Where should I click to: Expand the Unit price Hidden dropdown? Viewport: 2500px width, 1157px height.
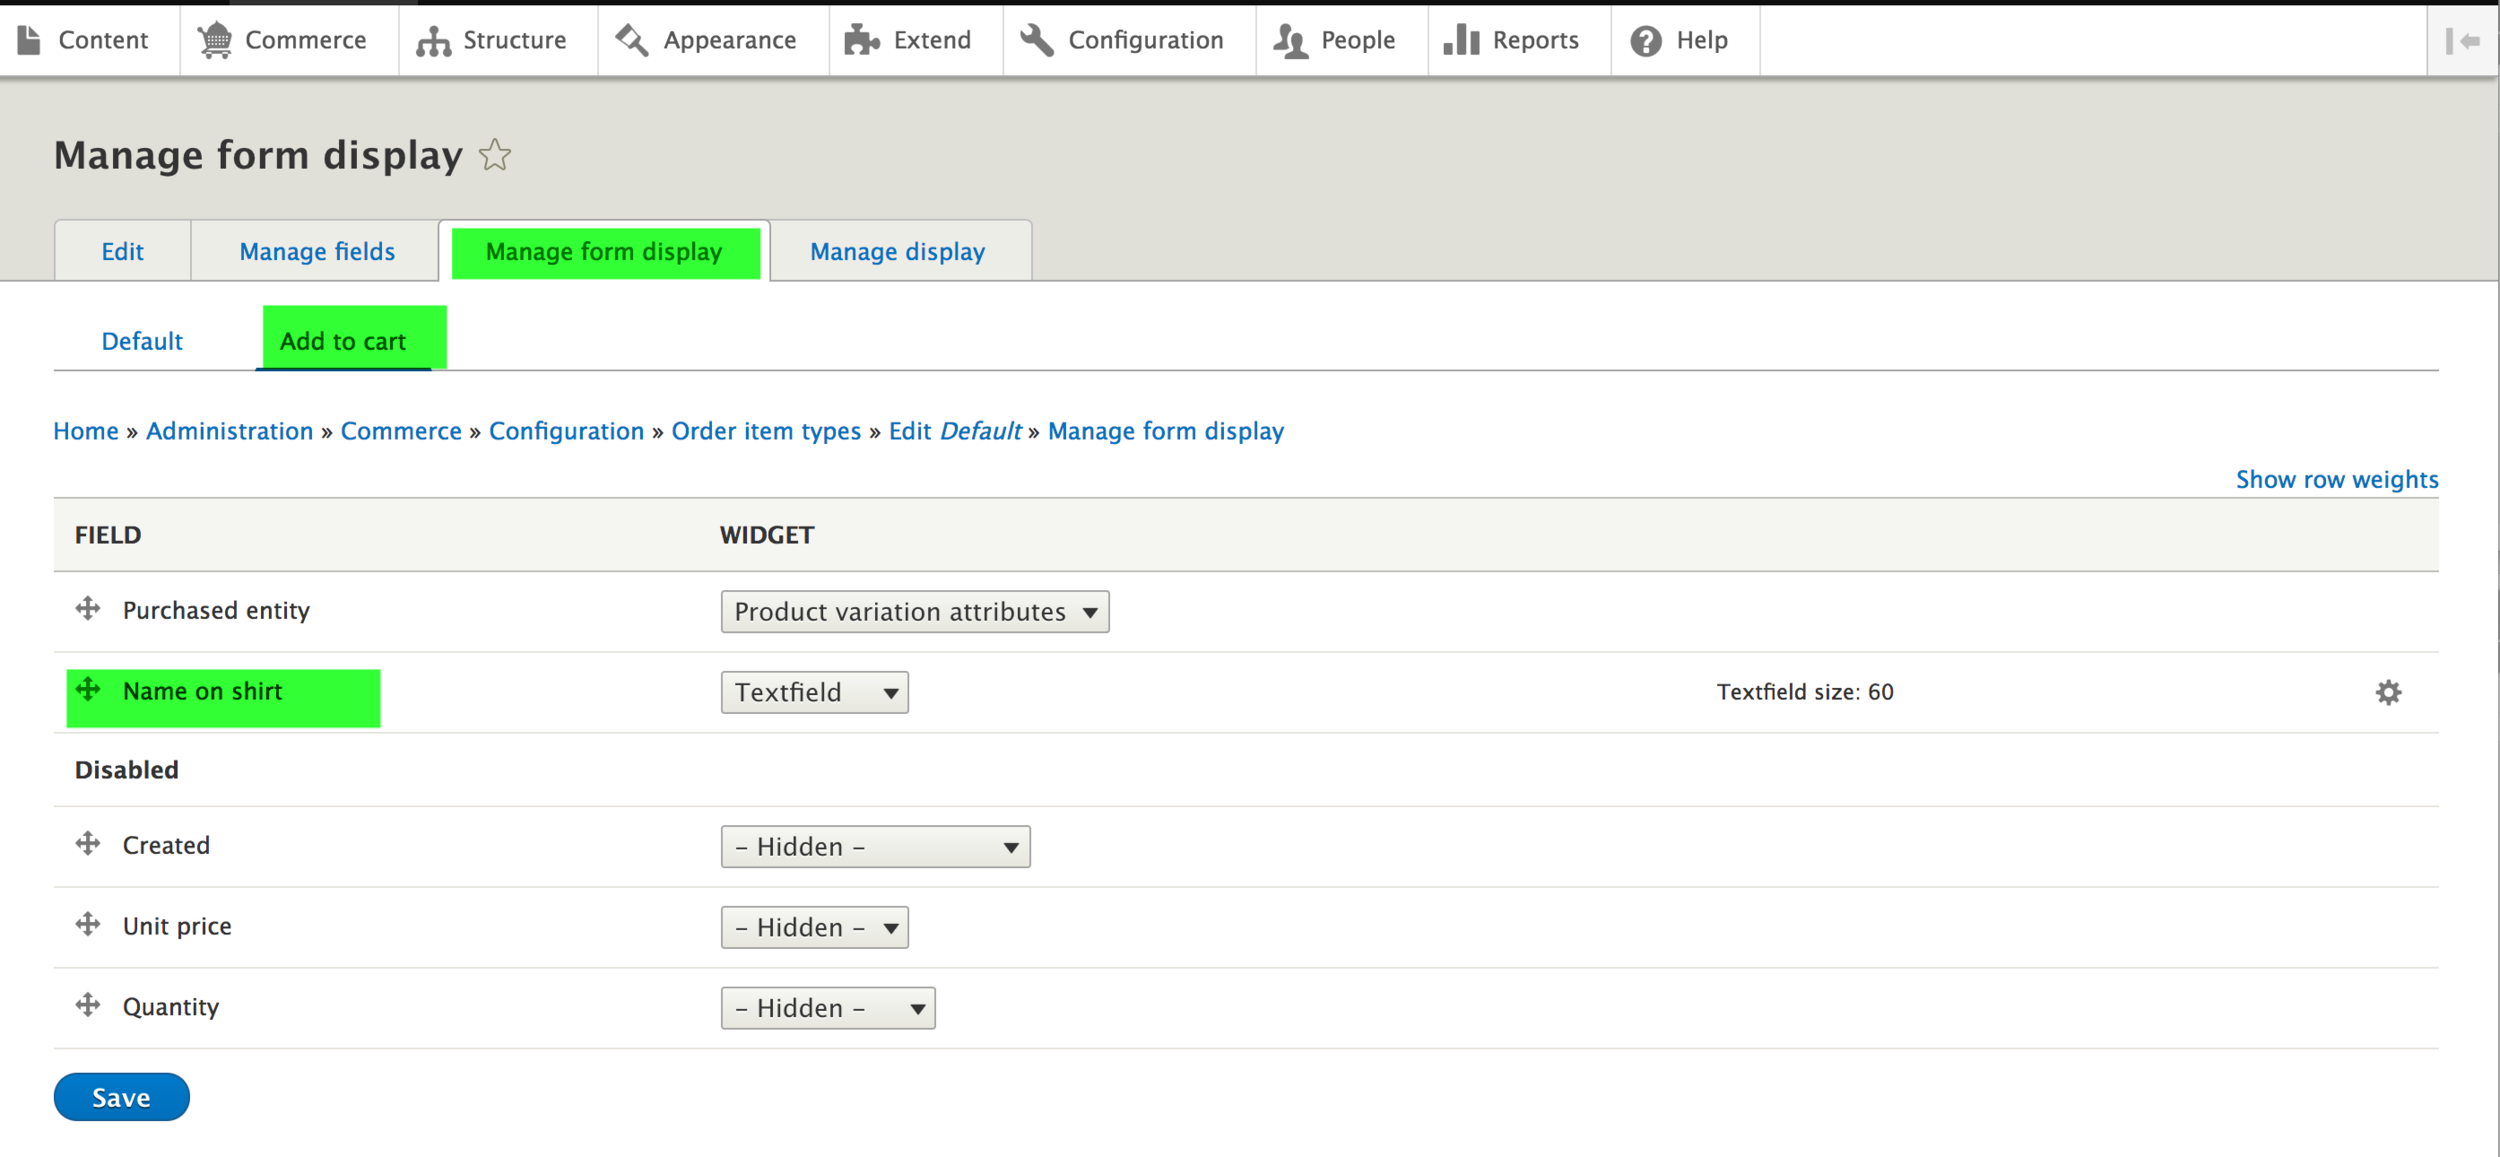(814, 927)
